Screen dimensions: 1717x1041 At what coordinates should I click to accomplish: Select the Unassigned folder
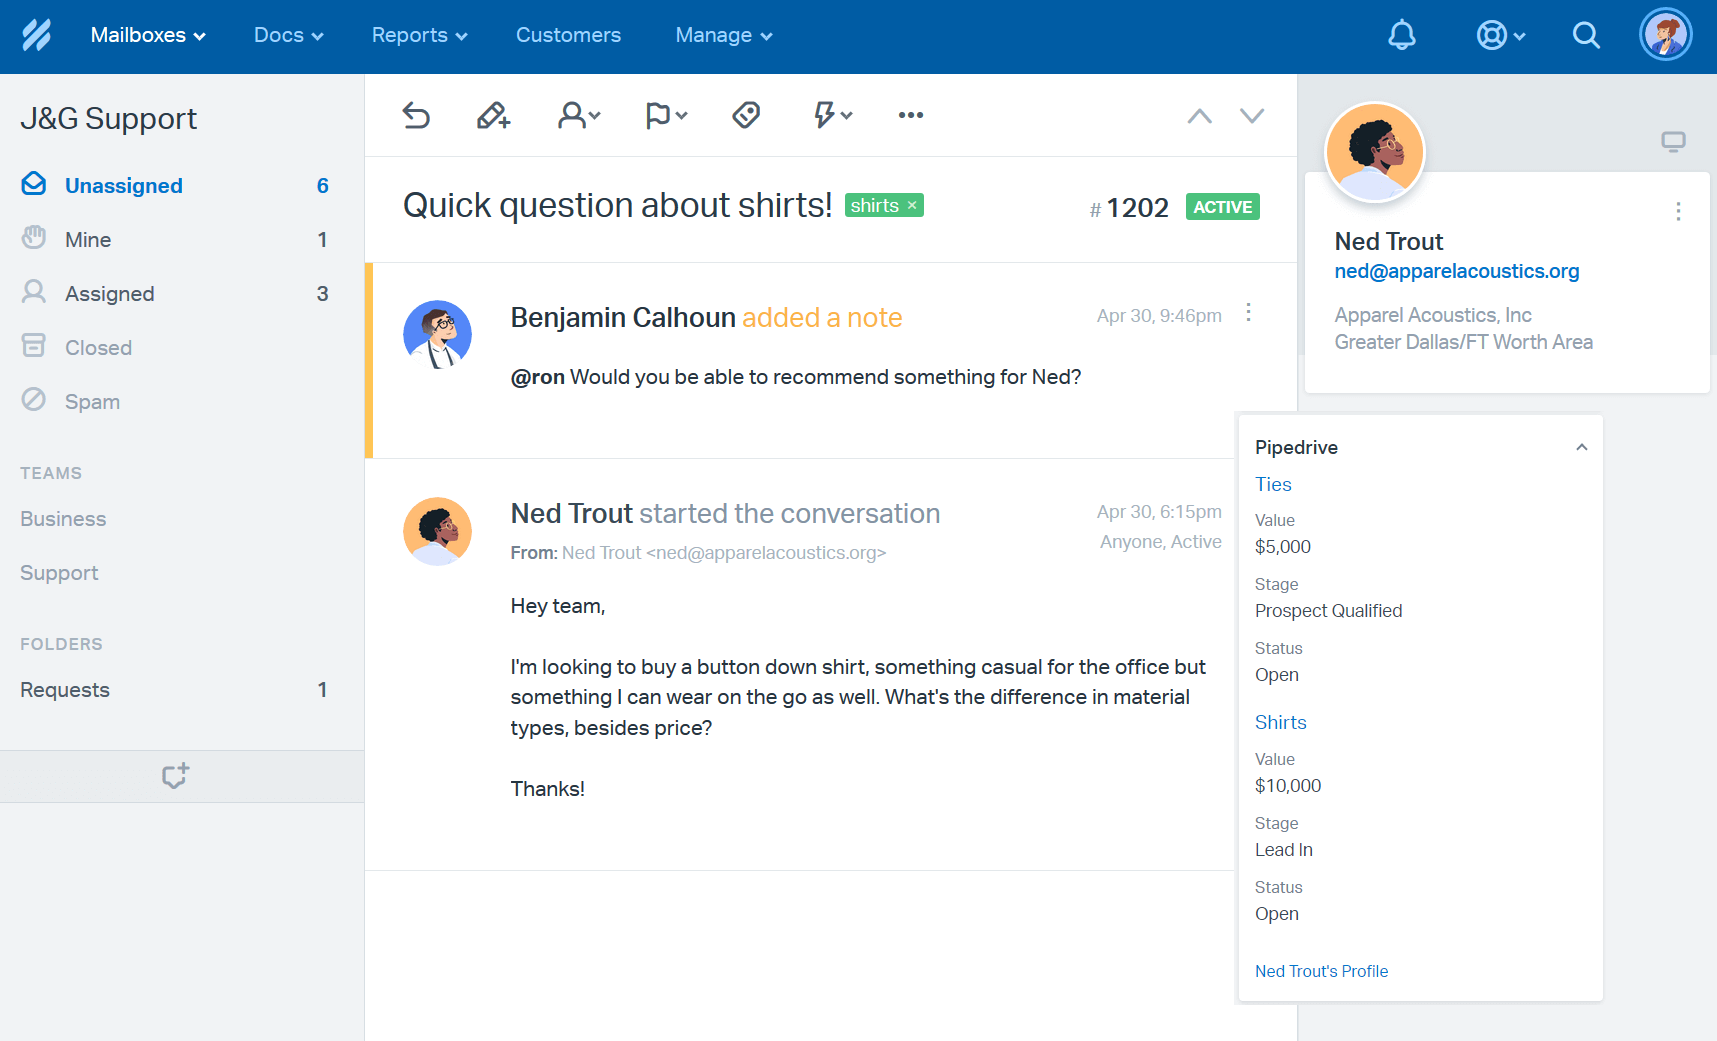[x=123, y=186]
